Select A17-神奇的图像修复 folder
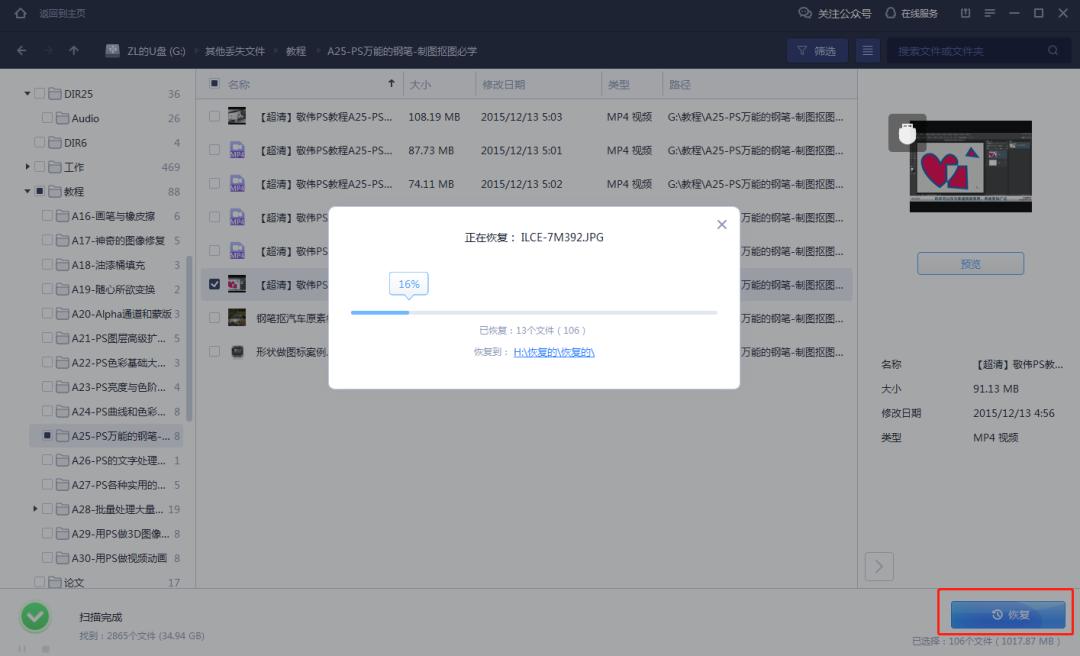Screen dimensions: 1080x656 pyautogui.click(x=118, y=240)
